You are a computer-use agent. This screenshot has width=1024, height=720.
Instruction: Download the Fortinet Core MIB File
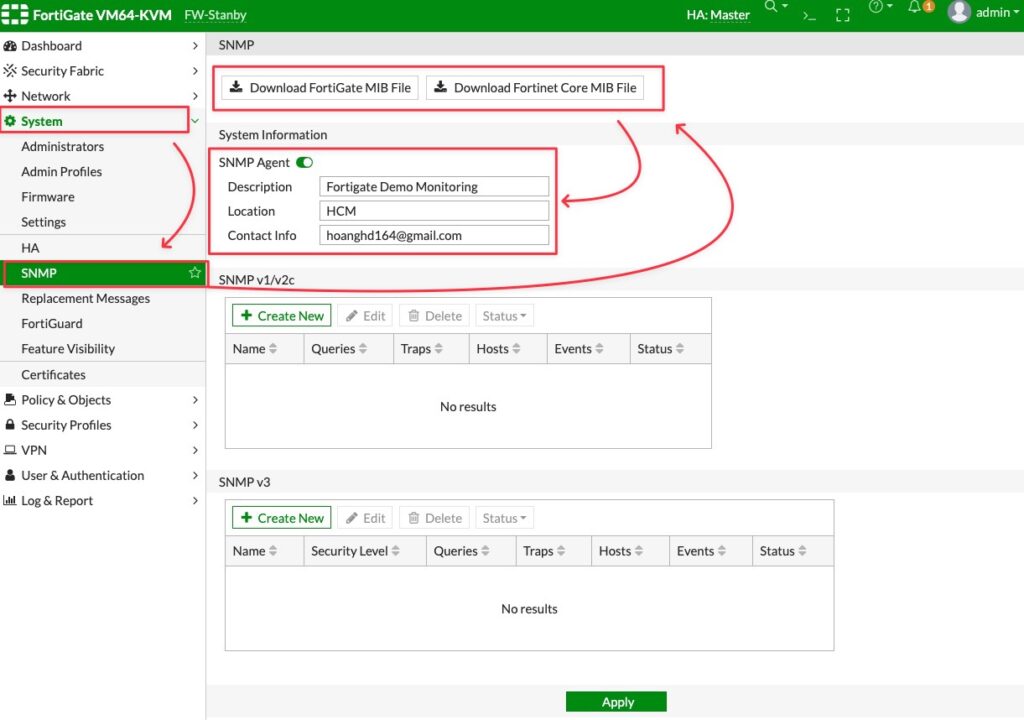(535, 88)
